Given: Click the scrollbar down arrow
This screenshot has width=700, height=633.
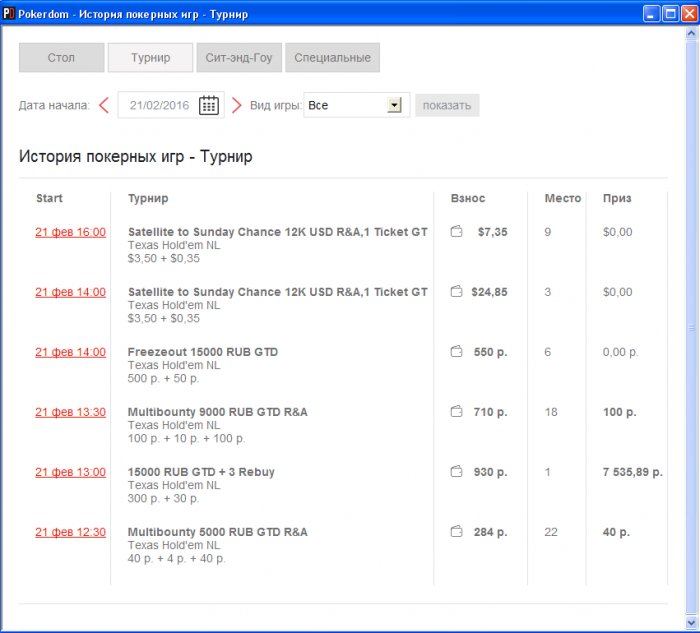Looking at the screenshot, I should pyautogui.click(x=691, y=623).
